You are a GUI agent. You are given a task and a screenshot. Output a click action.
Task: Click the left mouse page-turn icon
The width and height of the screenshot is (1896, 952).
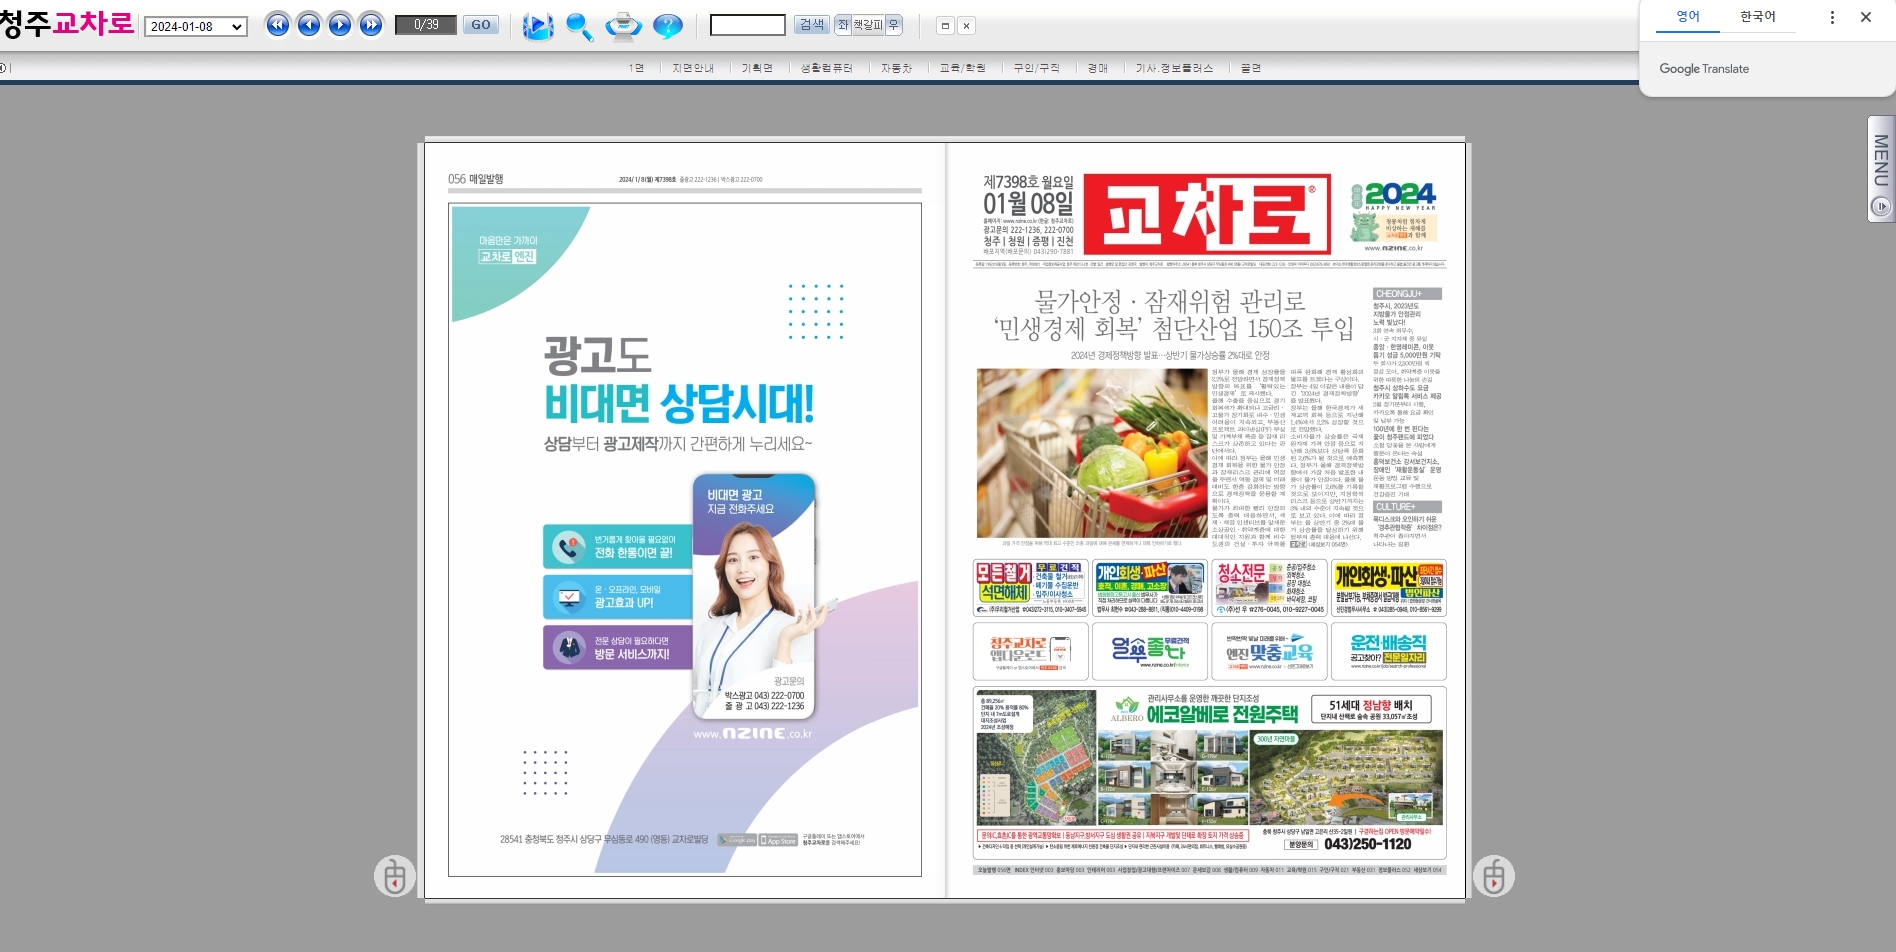coord(395,877)
